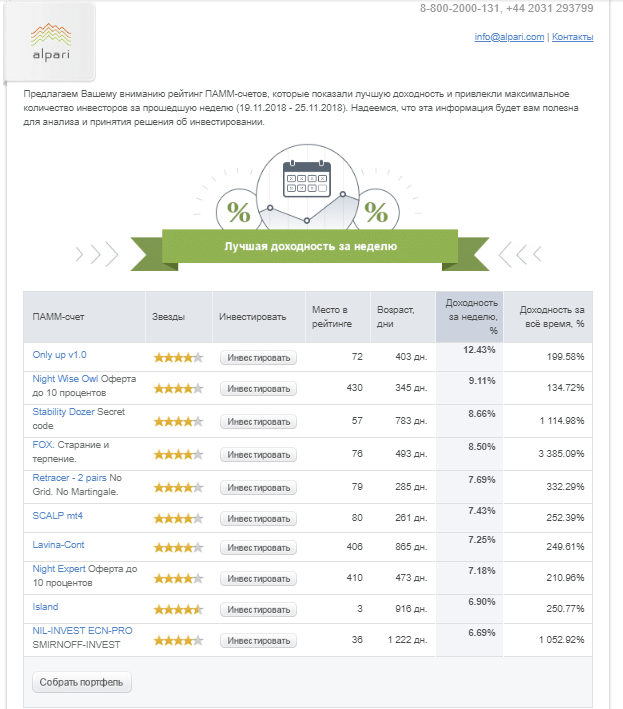
Task: Click the star rating for Only up v1.0
Action: pos(179,358)
